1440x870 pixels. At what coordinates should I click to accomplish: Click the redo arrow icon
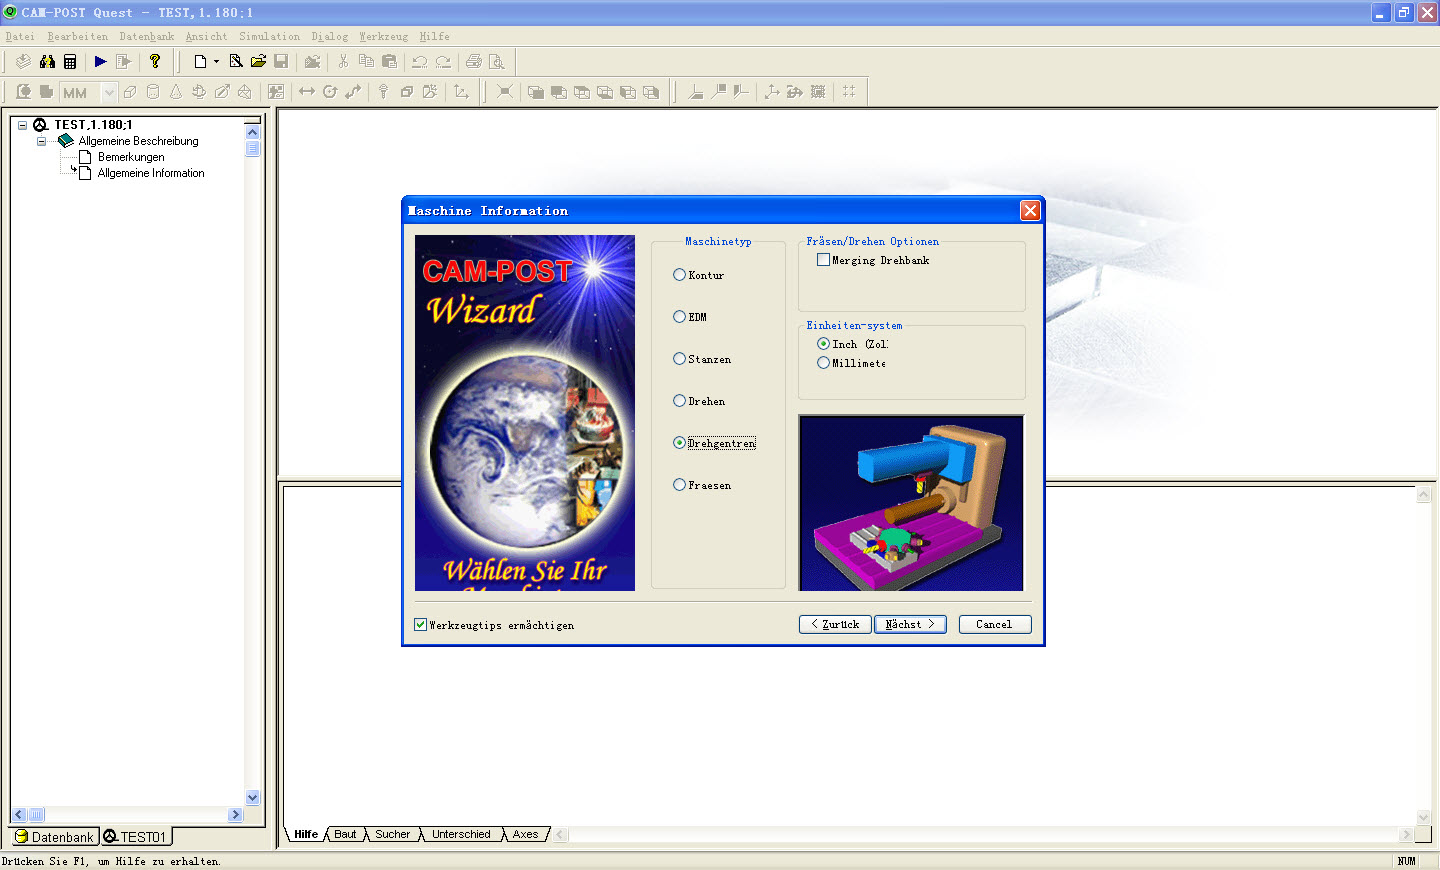point(443,61)
